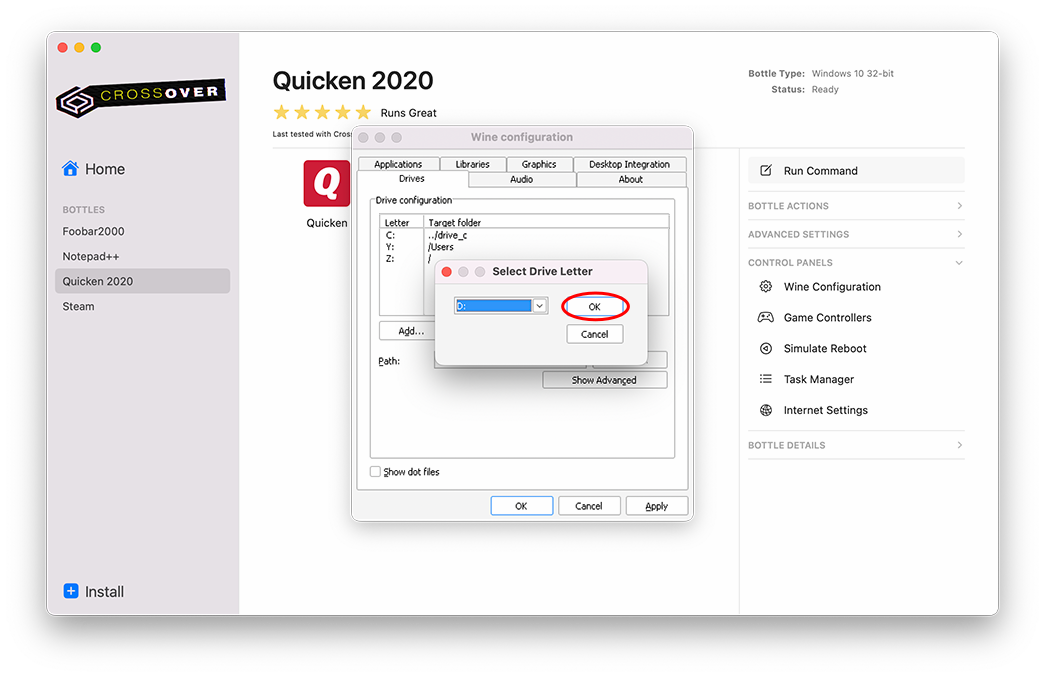Click the Run Command pencil icon
The image size is (1045, 677).
coord(766,171)
